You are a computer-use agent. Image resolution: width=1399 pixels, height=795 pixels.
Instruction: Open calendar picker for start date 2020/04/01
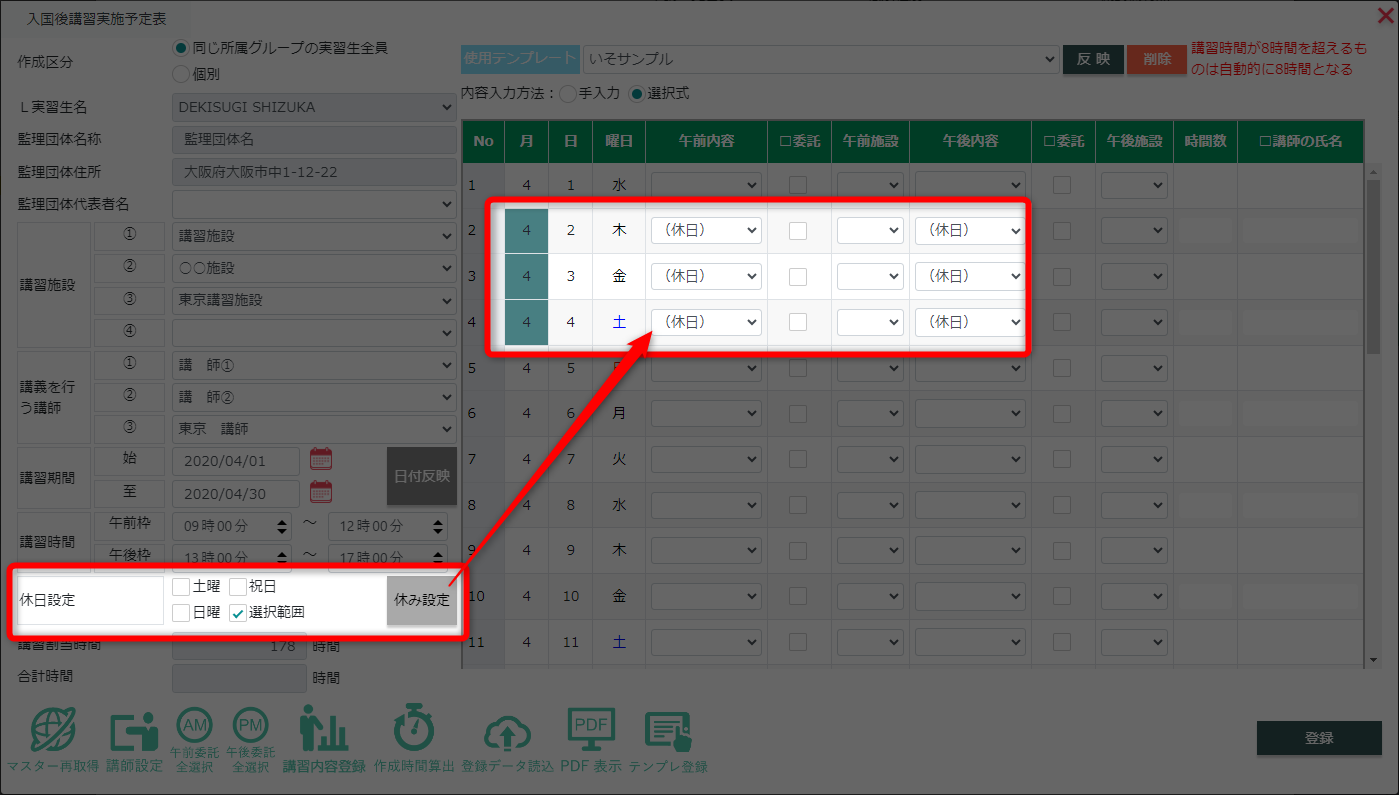(320, 460)
